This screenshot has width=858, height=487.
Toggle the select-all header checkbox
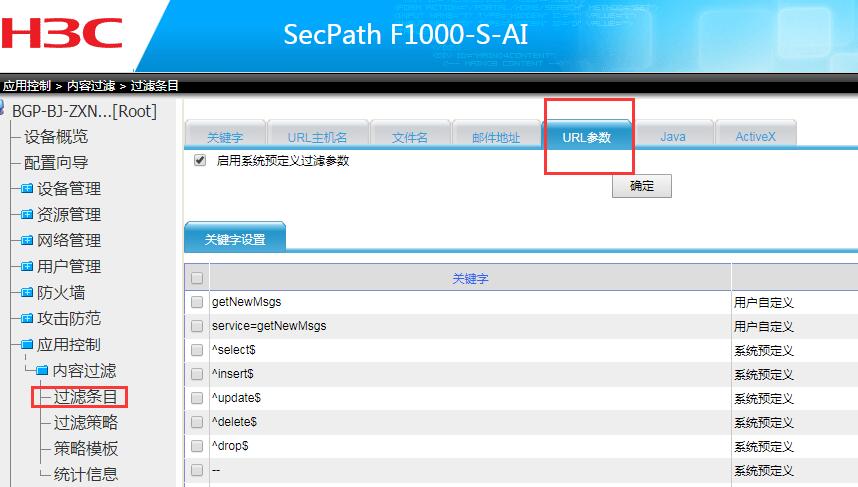pos(197,278)
